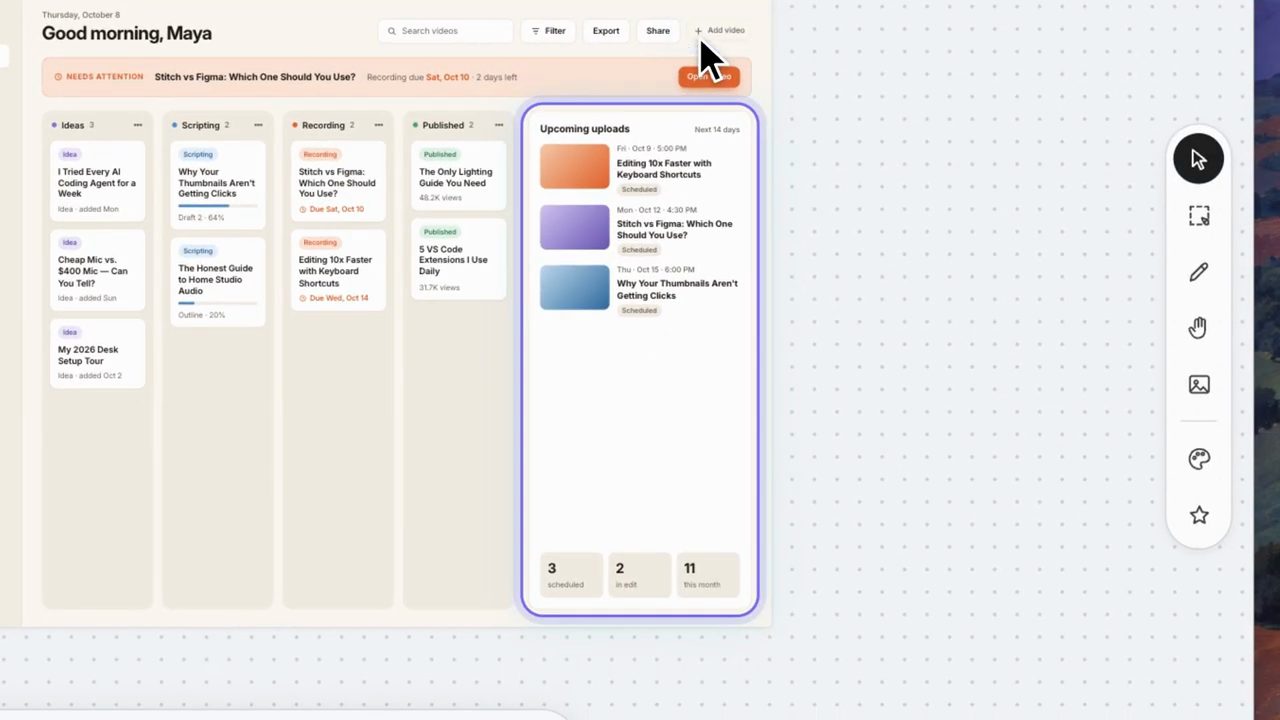Click the image insert tool icon
1280x720 pixels.
point(1198,385)
